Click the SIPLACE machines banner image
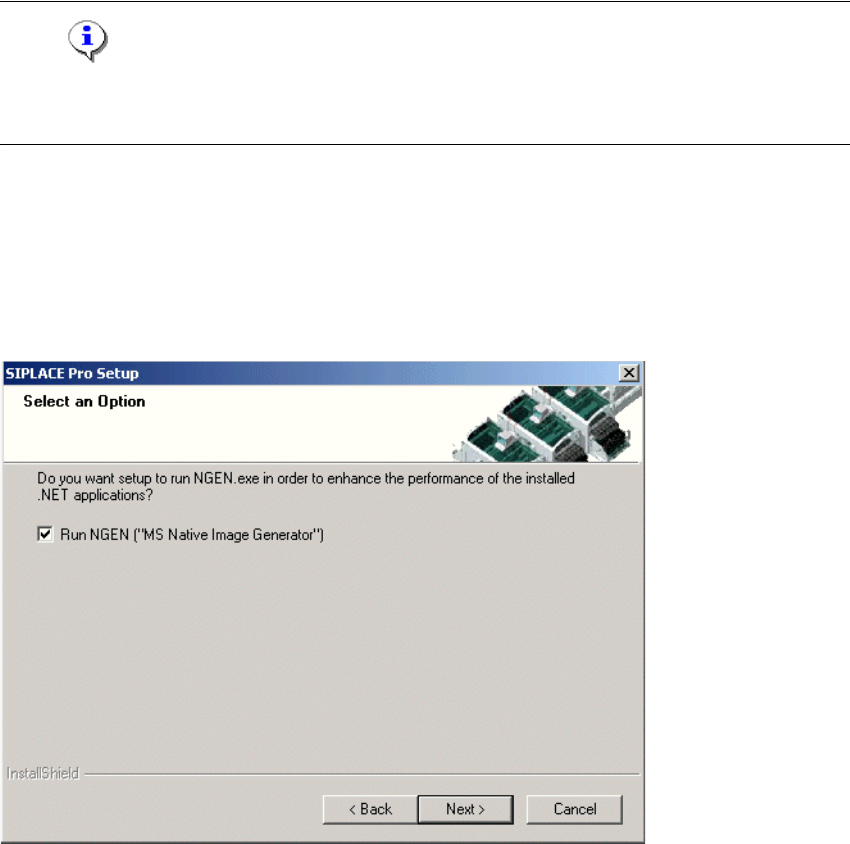Viewport: 850px width, 844px height. click(x=546, y=423)
